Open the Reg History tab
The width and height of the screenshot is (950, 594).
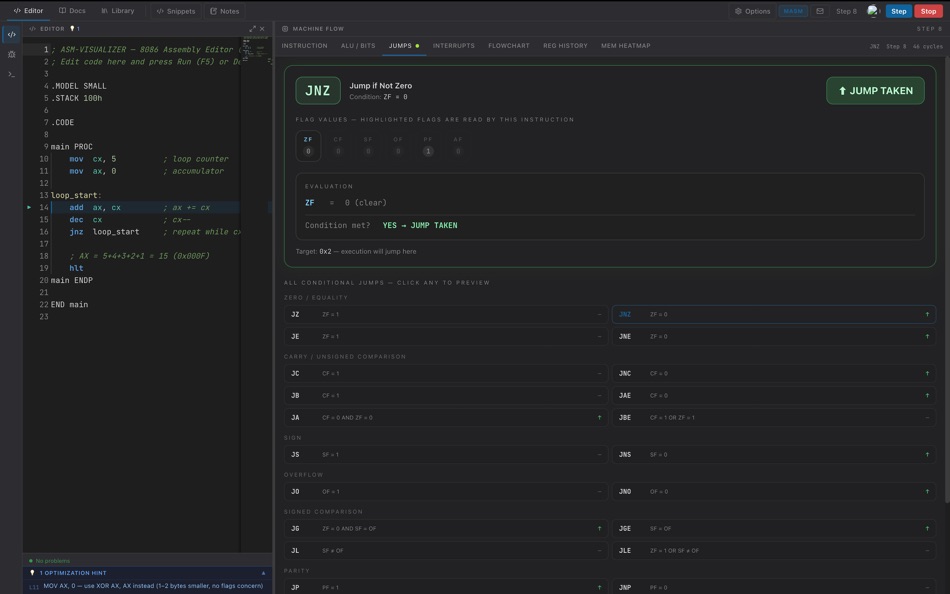565,45
